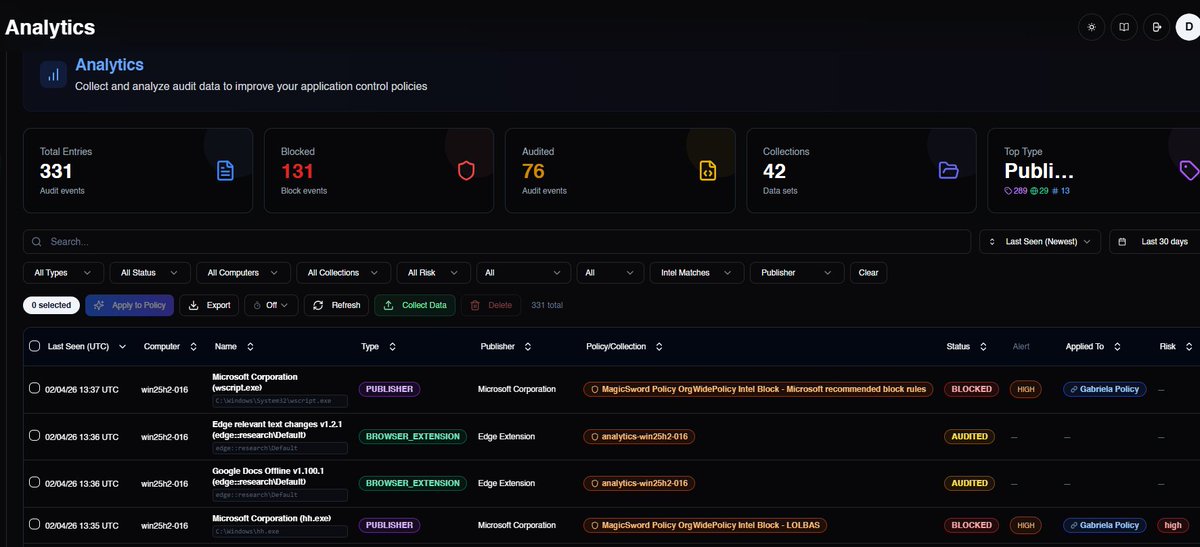Click the HIGH alert badge in wscript.exe row

(x=1025, y=389)
